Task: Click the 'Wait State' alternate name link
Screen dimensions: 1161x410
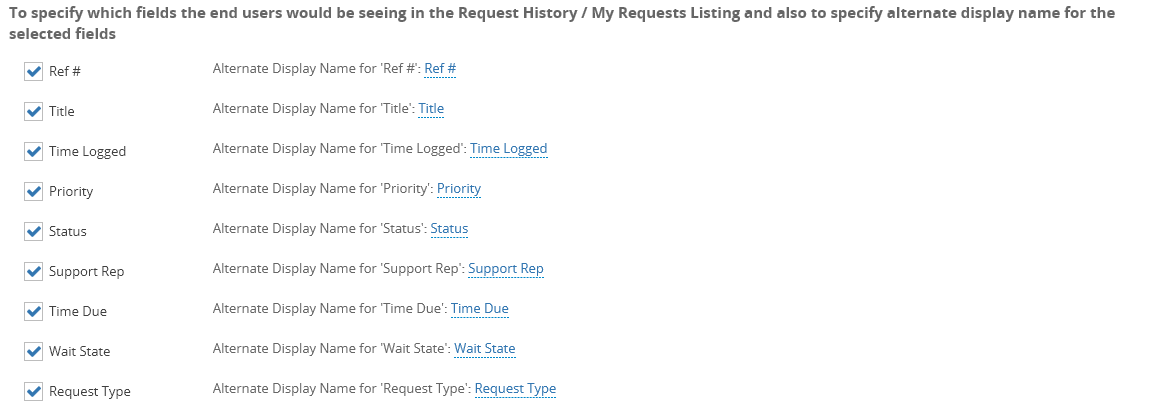Action: coord(484,349)
